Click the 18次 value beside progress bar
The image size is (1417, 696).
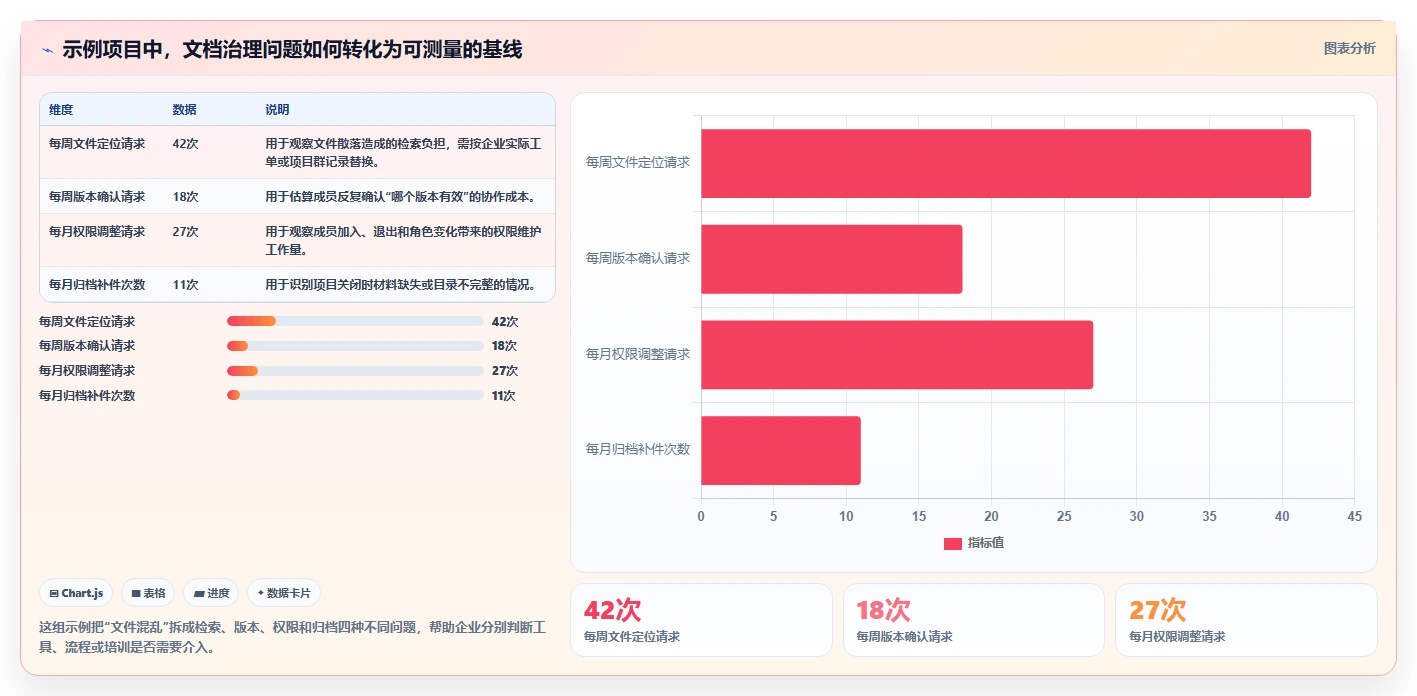(x=504, y=346)
